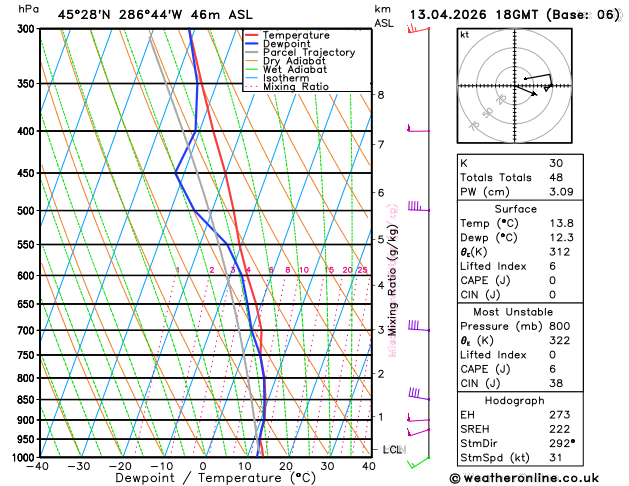Click the purple wind barb at 700 hPa
Screen dimensions: 629x486
[419, 326]
